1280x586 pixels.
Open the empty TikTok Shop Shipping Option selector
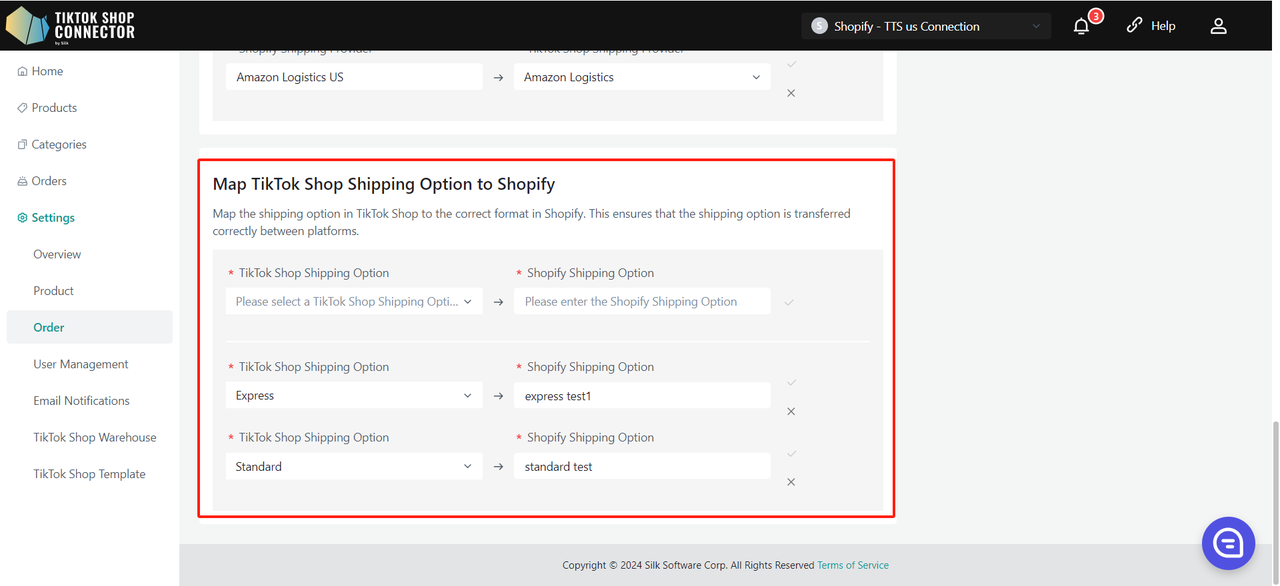coord(353,302)
